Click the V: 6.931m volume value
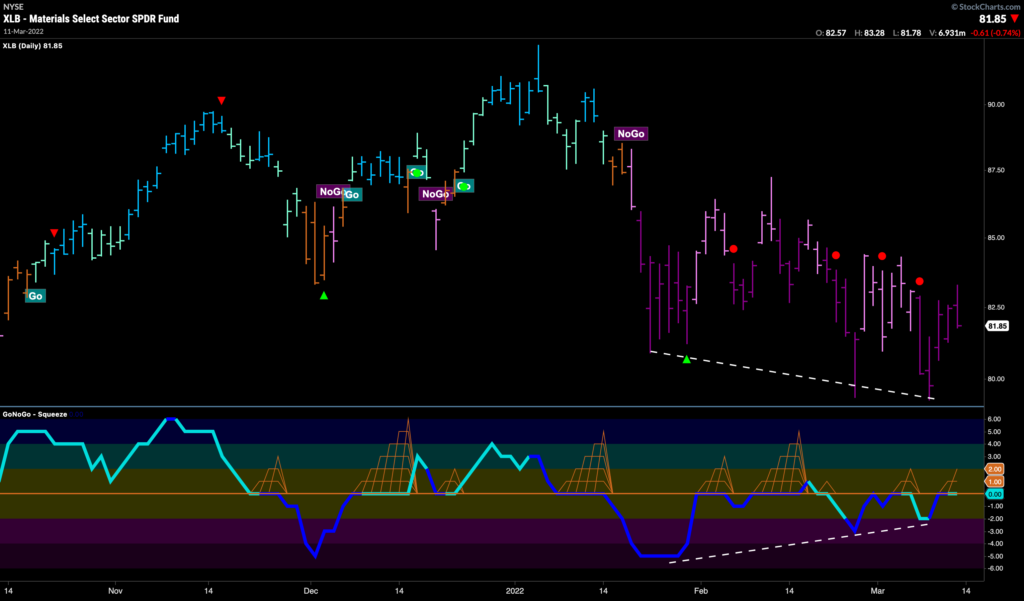Viewport: 1024px width, 601px height. [946, 33]
